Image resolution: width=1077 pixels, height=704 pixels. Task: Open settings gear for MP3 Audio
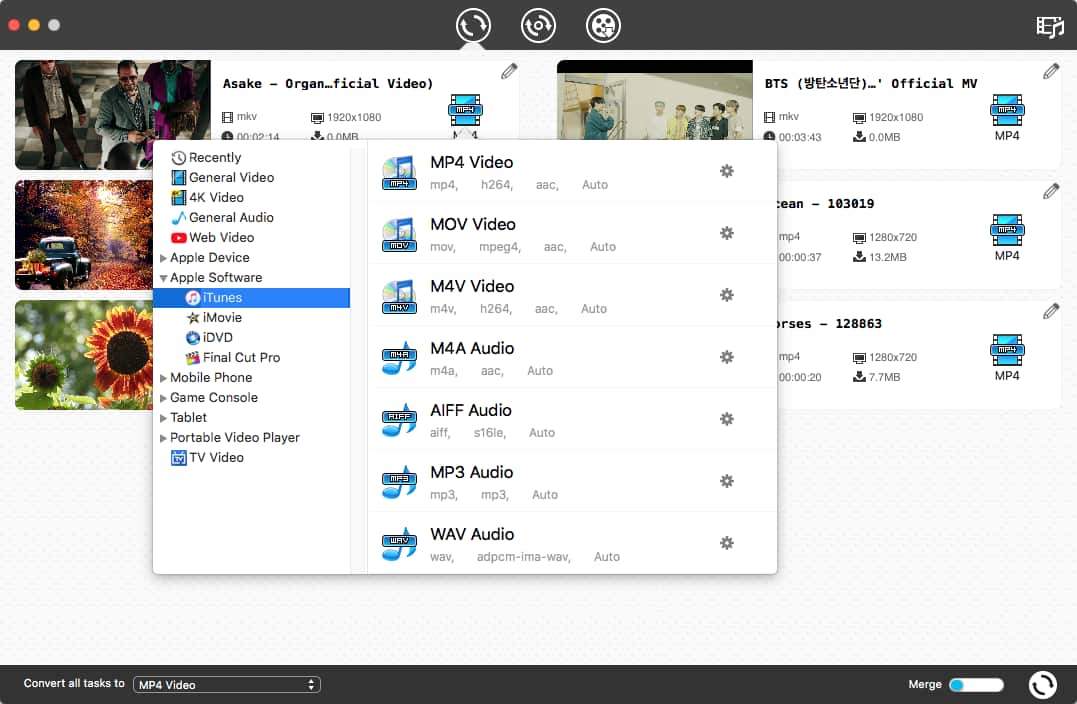click(x=727, y=481)
